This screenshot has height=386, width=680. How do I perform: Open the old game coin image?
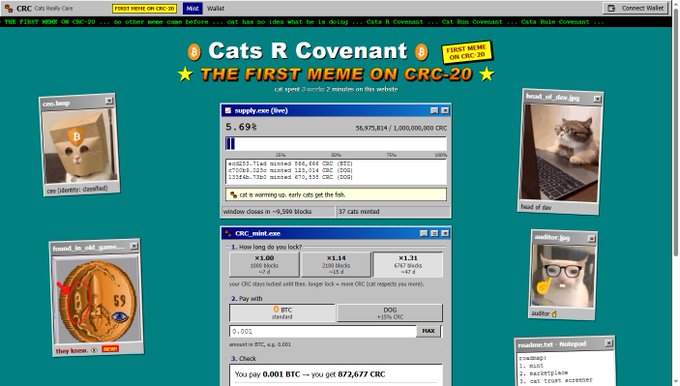coord(96,300)
